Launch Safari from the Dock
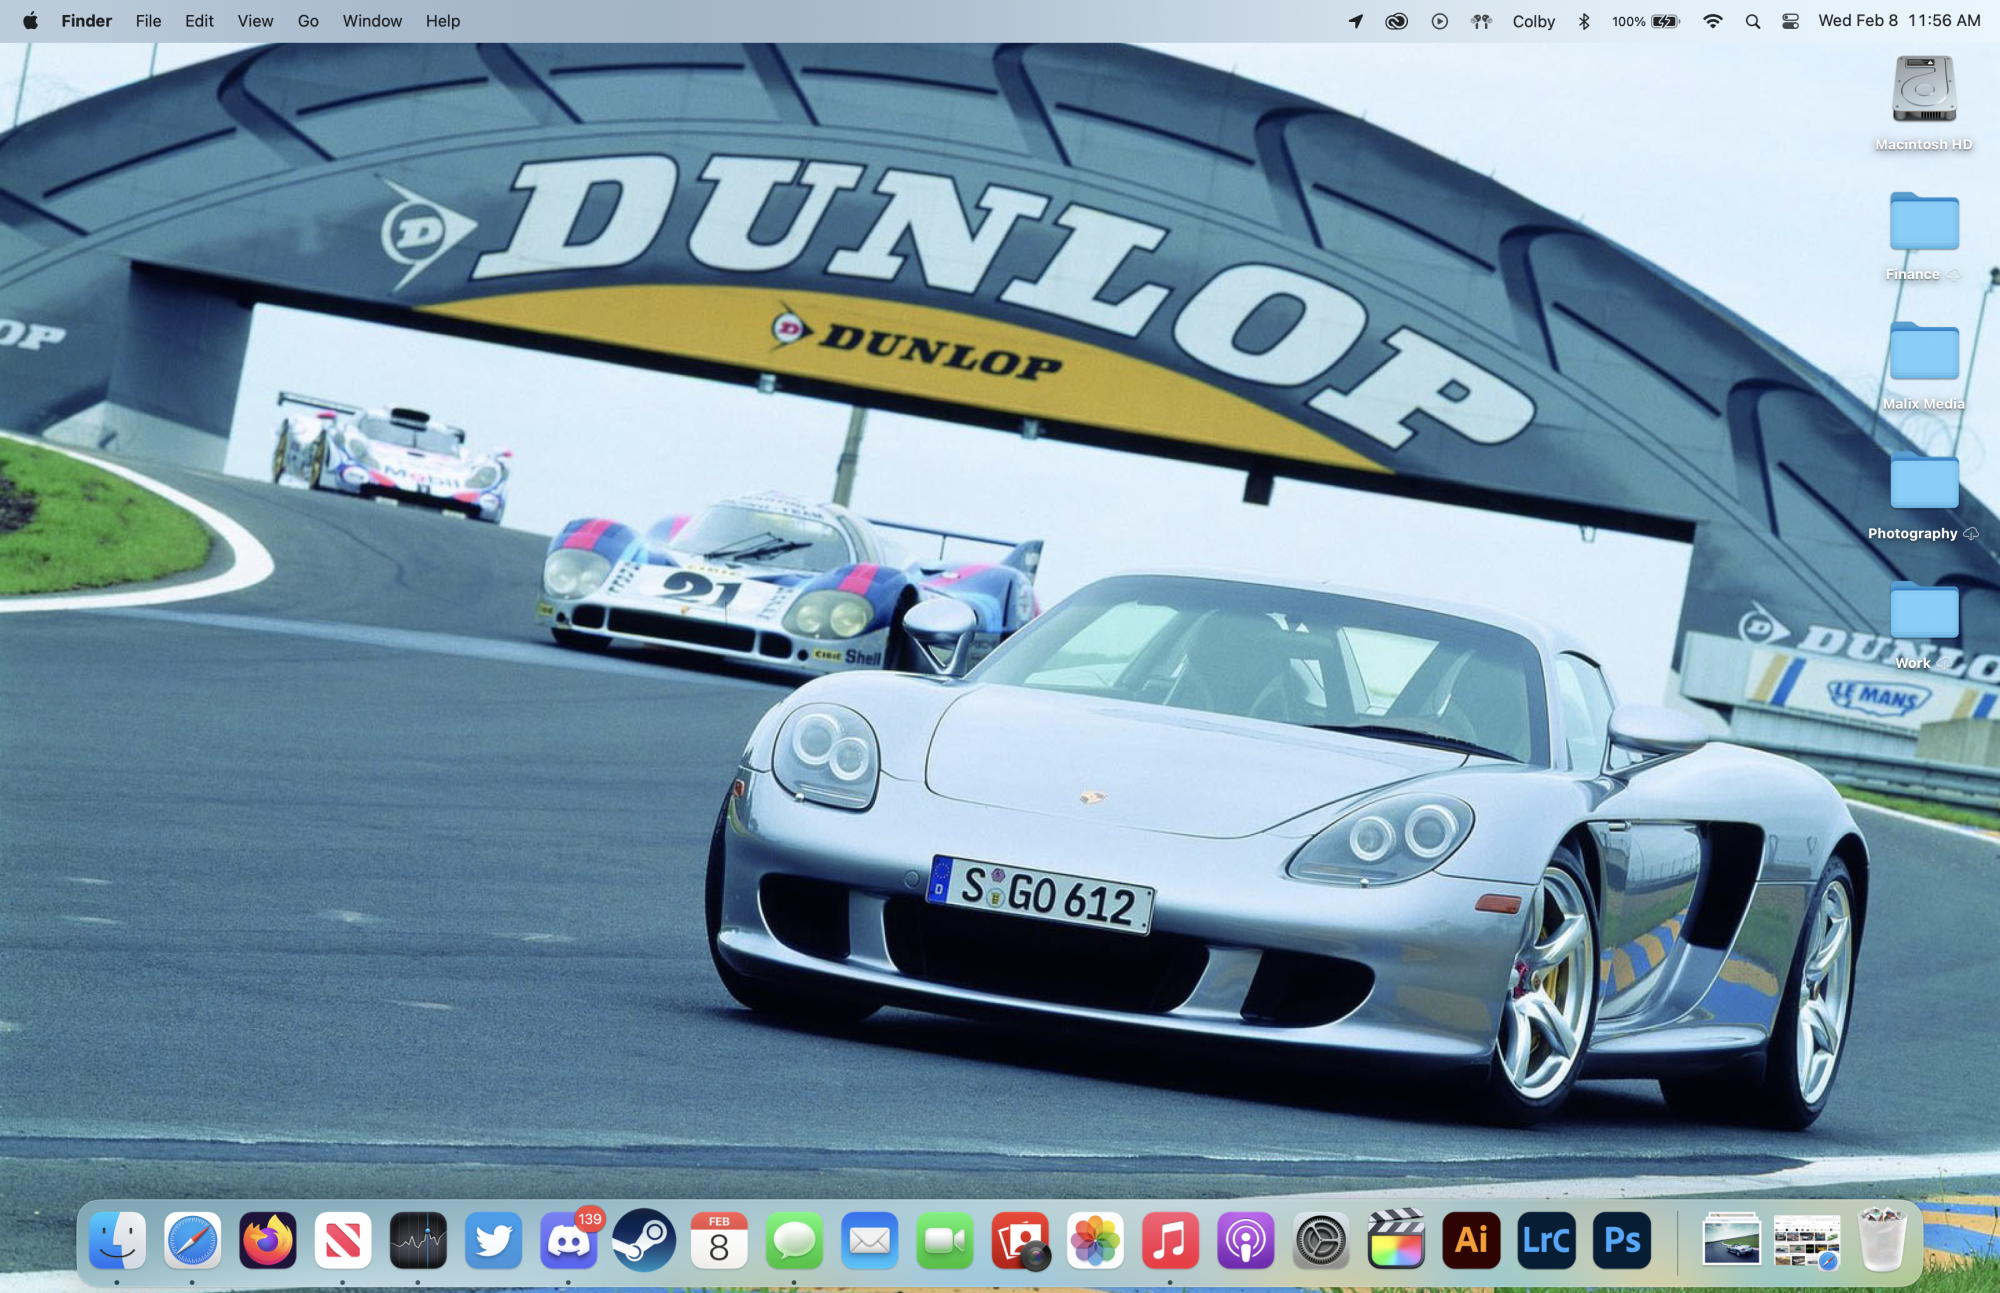The width and height of the screenshot is (2000, 1293). coord(192,1241)
